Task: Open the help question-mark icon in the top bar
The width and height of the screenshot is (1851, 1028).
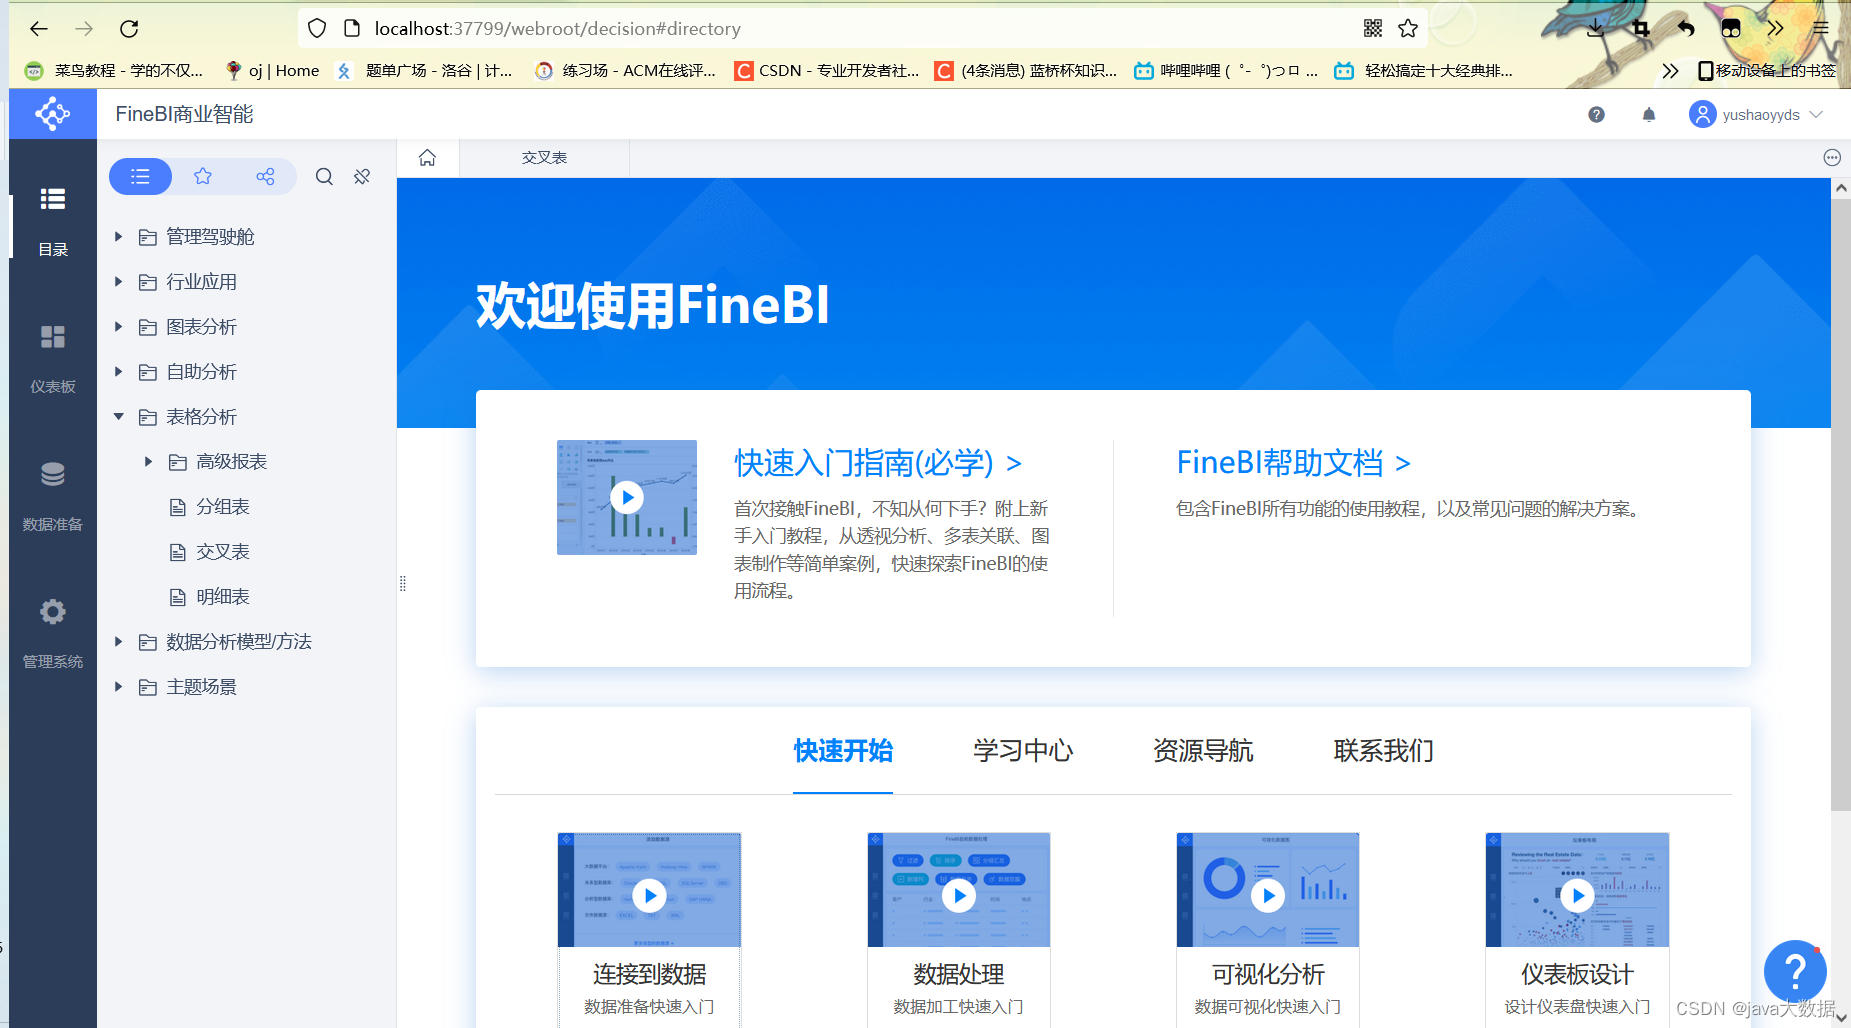Action: pyautogui.click(x=1596, y=114)
